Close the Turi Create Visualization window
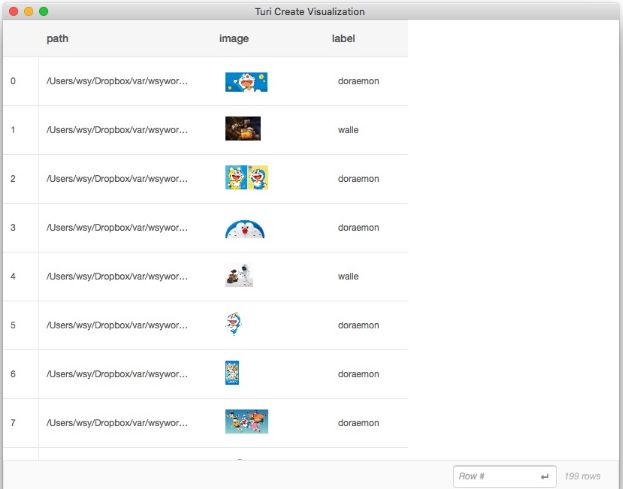The image size is (623, 489). pos(14,12)
